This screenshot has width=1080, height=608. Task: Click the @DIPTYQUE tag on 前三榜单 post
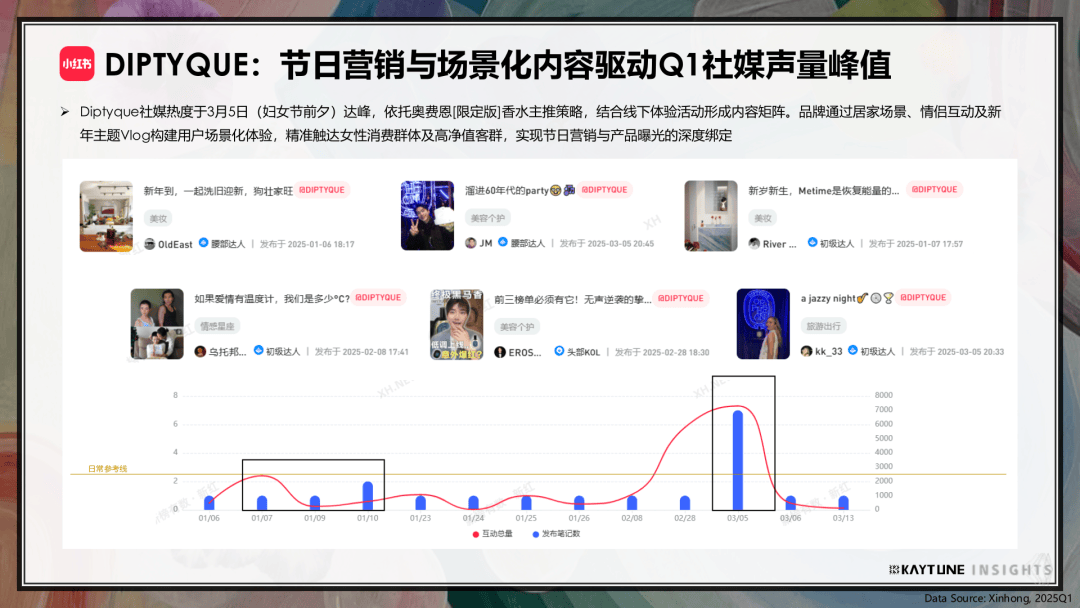click(681, 298)
